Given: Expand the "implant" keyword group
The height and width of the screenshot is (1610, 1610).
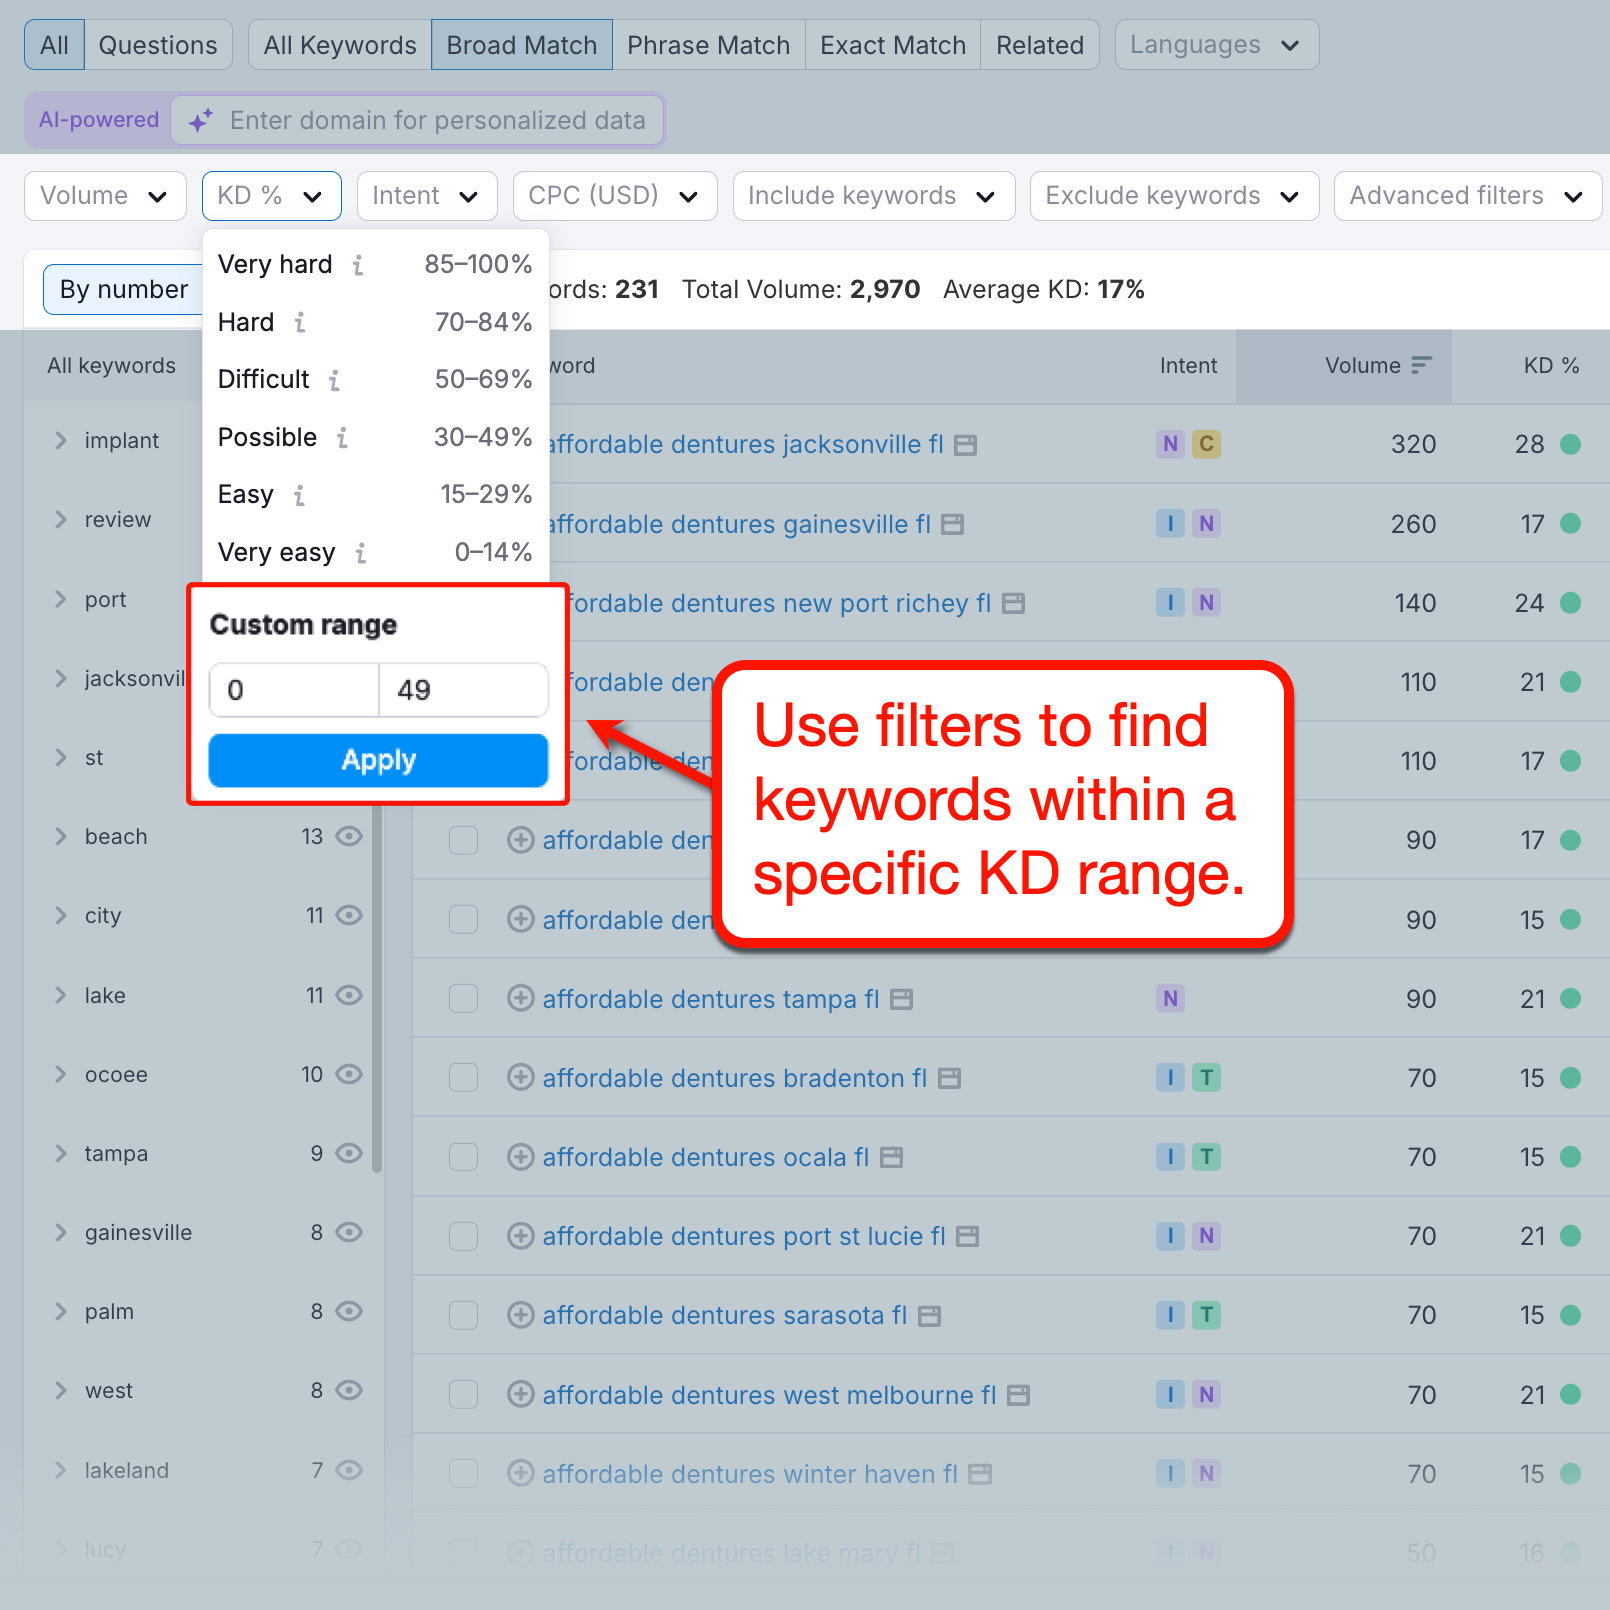Looking at the screenshot, I should pyautogui.click(x=61, y=440).
